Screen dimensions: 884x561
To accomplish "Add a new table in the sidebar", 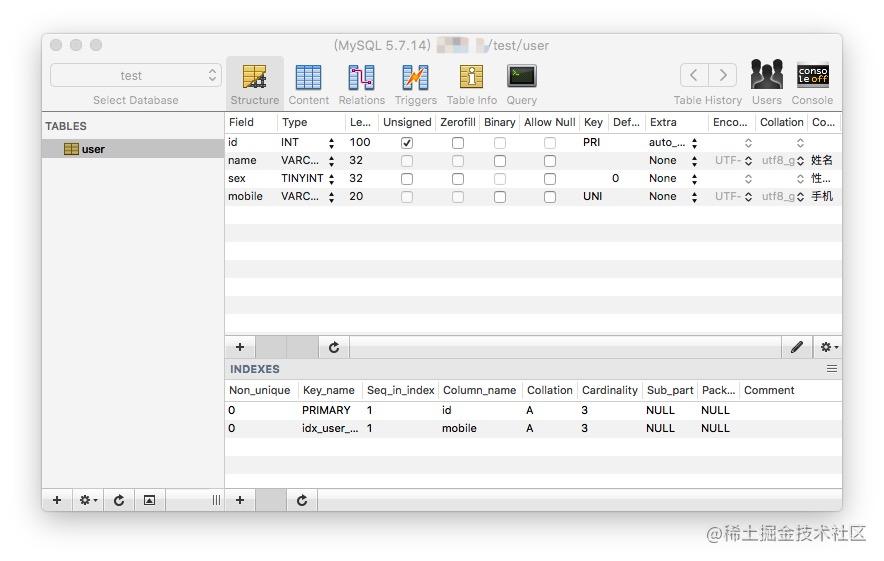I will (x=57, y=500).
